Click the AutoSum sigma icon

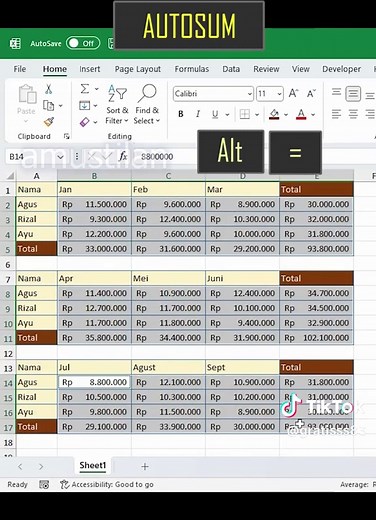coord(85,89)
